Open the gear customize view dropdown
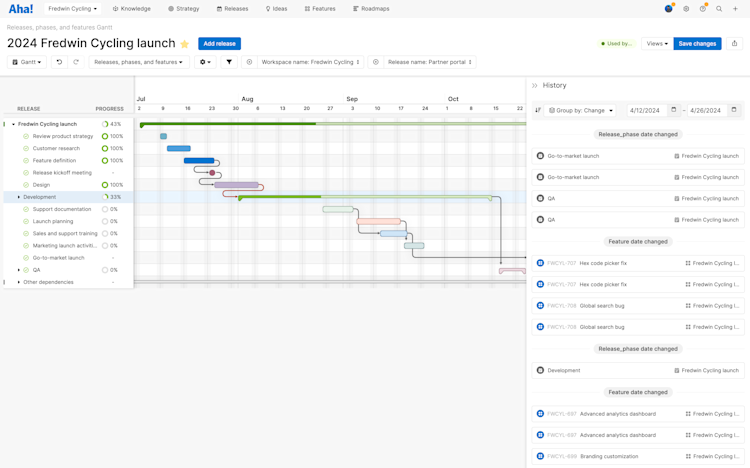 point(205,62)
